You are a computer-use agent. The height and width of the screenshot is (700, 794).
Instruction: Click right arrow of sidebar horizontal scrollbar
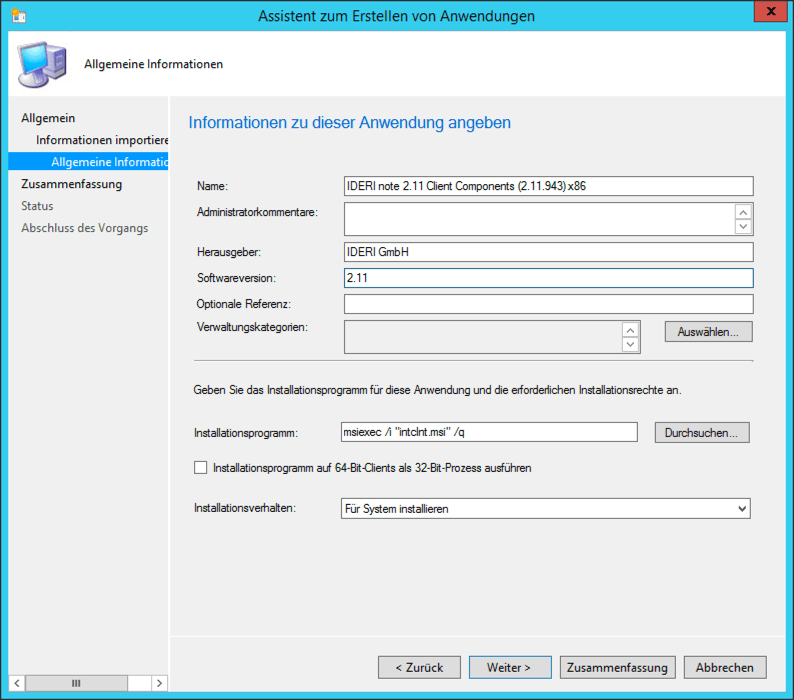(160, 683)
